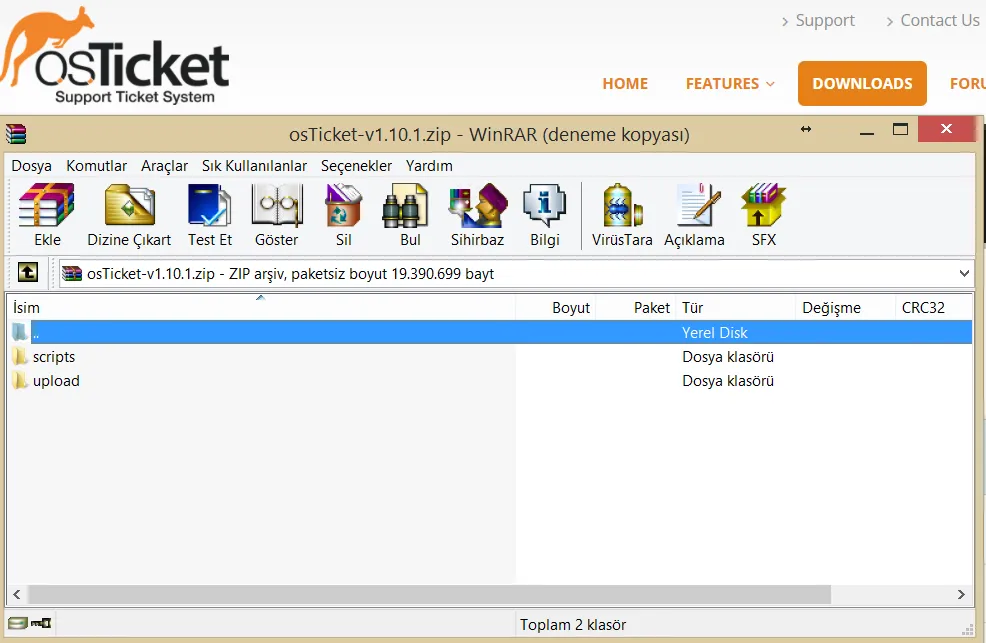Click the Dizine Çıkart extract icon
This screenshot has height=643, width=986.
[x=129, y=206]
